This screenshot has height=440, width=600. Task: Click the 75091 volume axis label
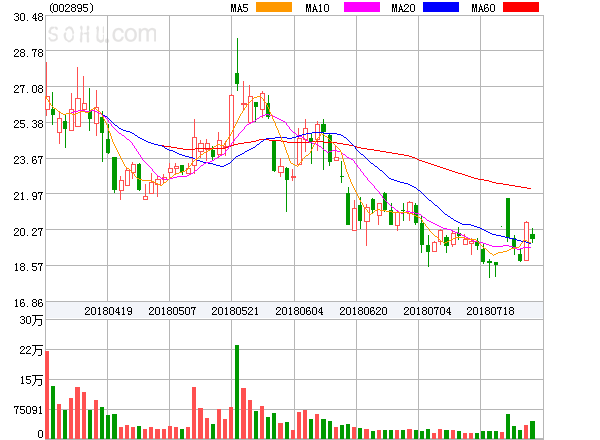(x=28, y=410)
